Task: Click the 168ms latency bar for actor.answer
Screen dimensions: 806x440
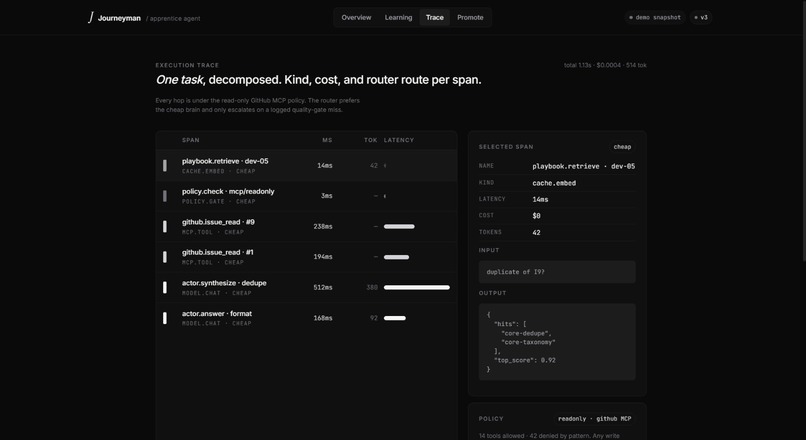Action: (x=395, y=318)
